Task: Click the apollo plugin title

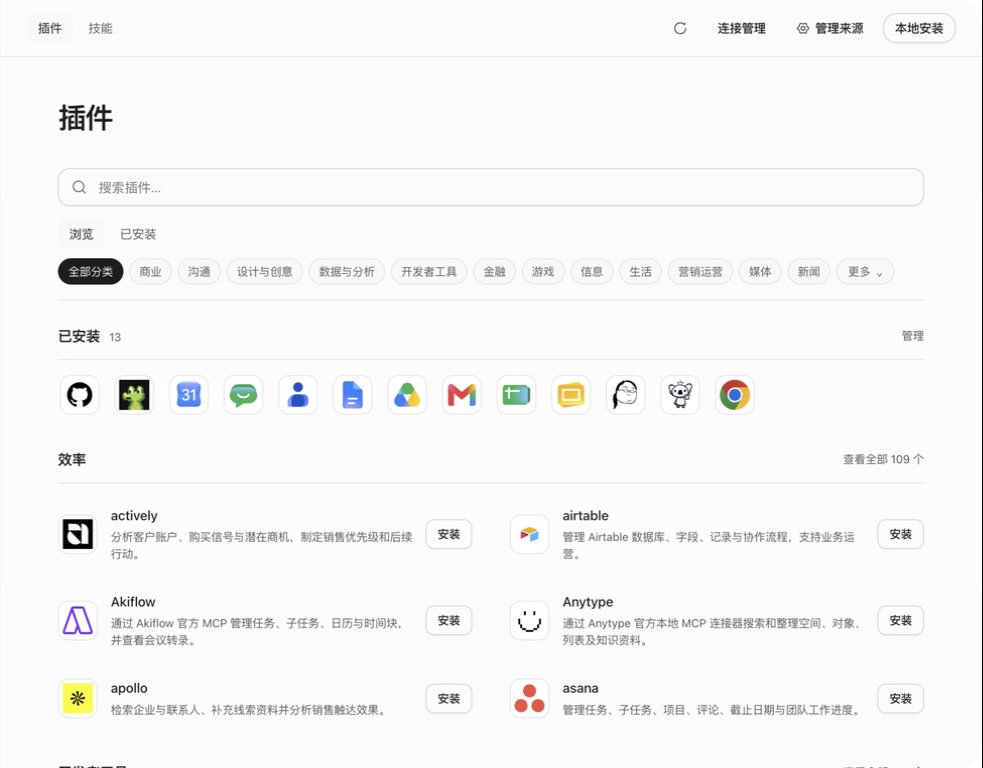Action: coord(129,688)
